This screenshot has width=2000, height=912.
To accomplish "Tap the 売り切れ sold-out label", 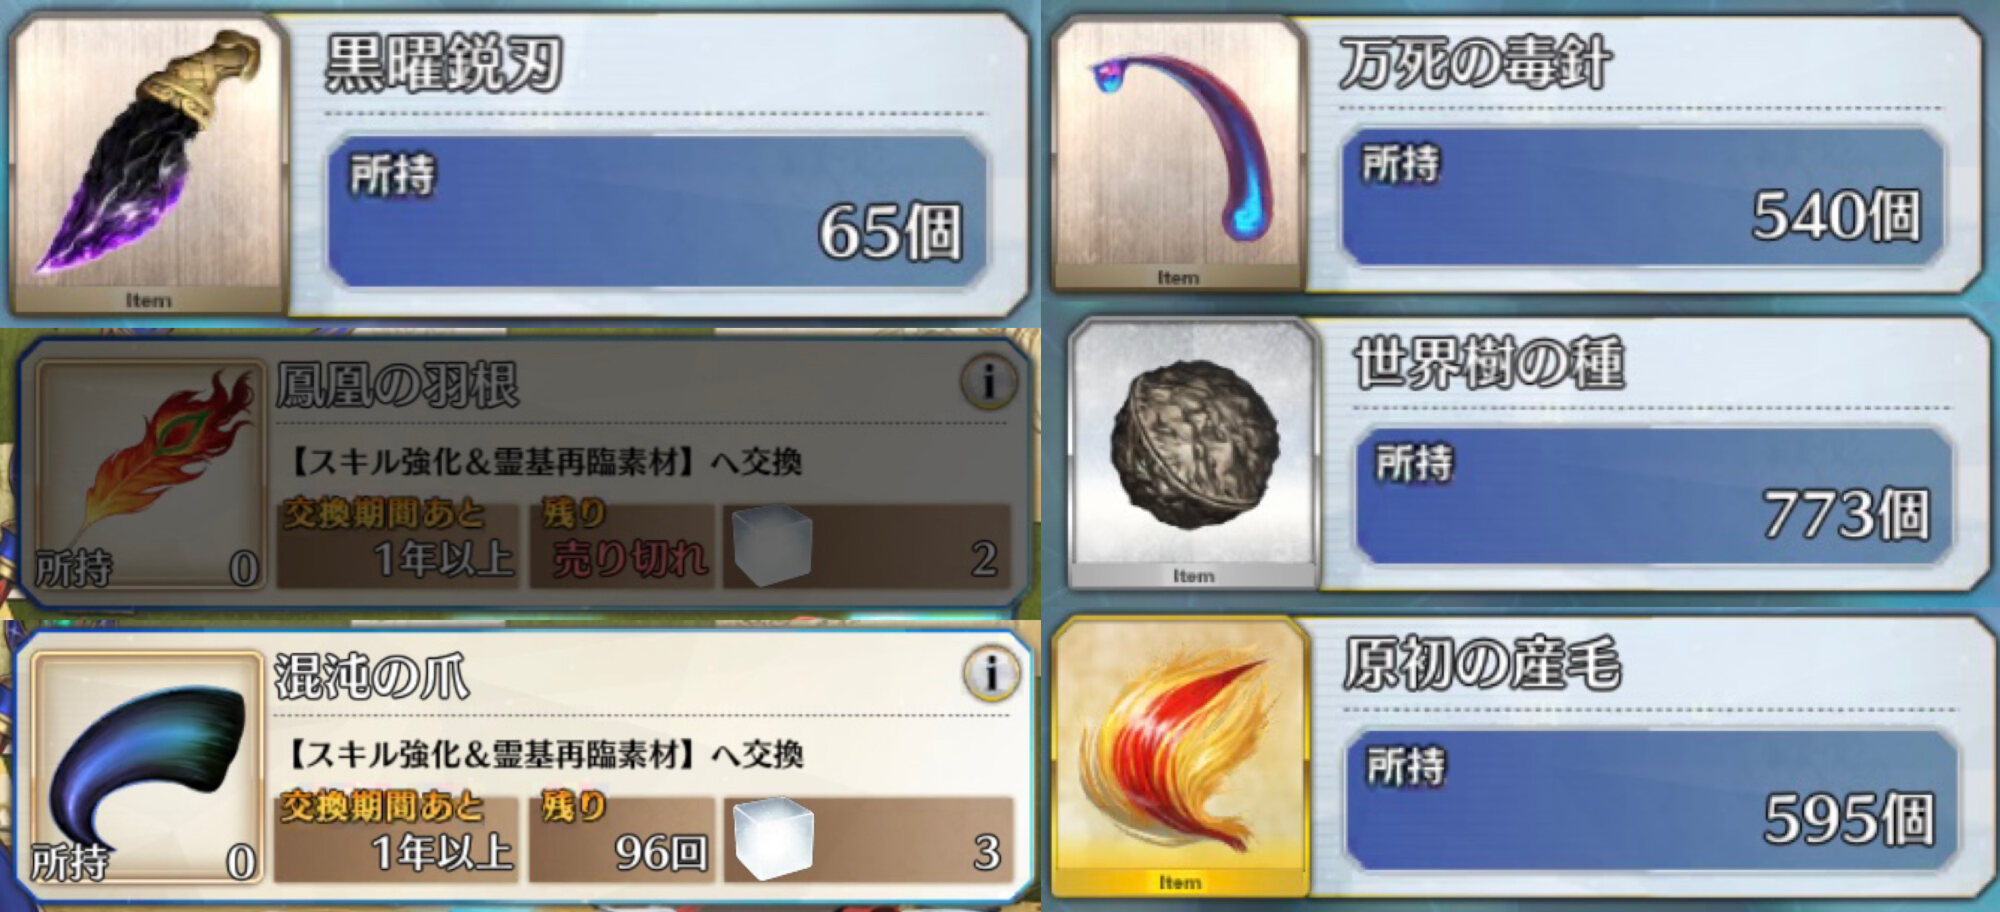I will click(x=630, y=558).
